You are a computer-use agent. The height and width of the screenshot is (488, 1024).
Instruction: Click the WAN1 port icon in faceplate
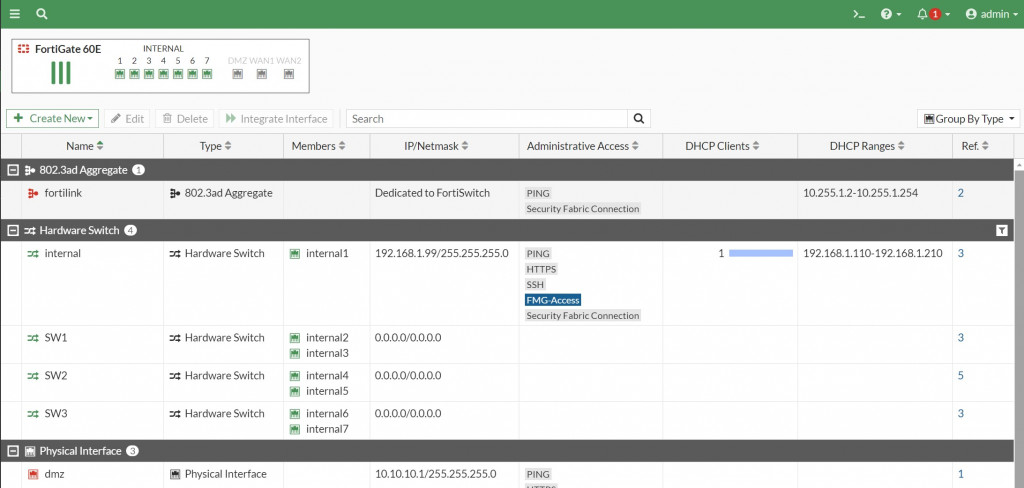tap(261, 74)
